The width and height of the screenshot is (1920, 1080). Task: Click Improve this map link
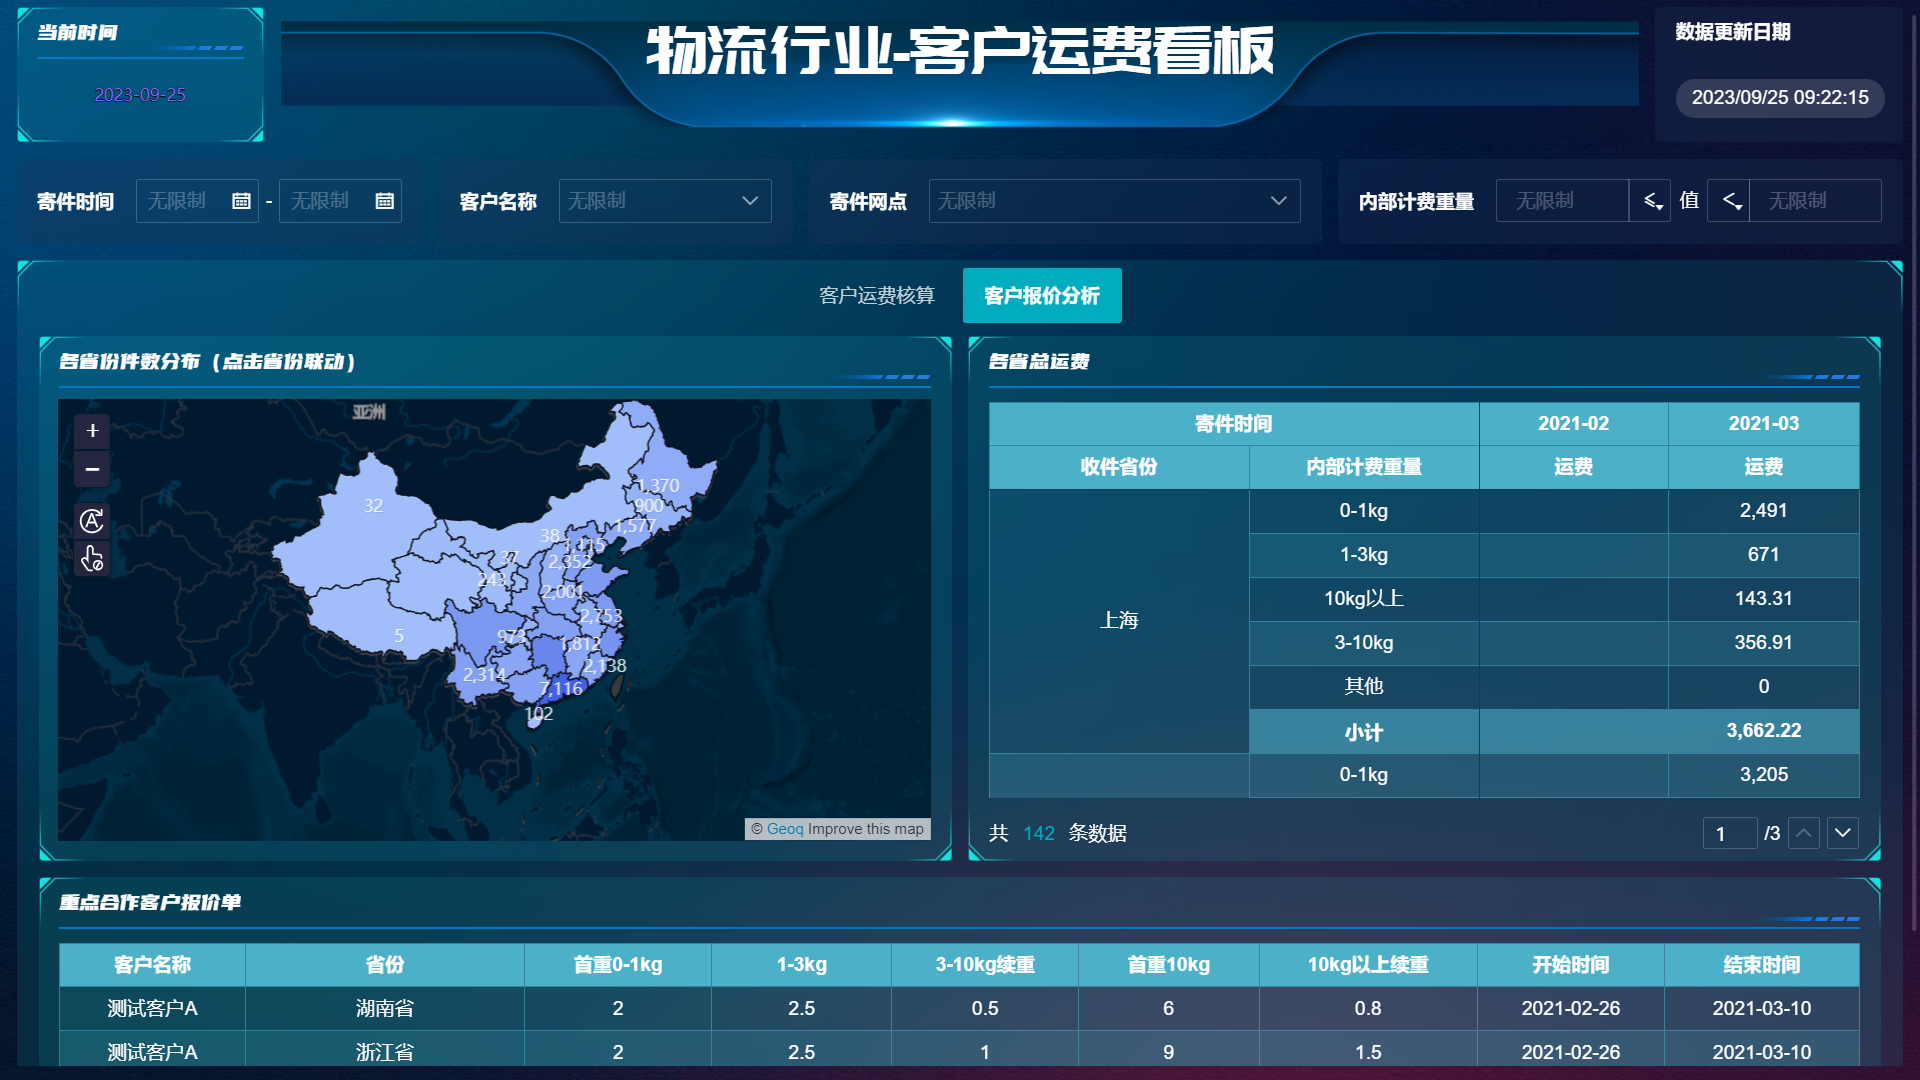pyautogui.click(x=866, y=829)
